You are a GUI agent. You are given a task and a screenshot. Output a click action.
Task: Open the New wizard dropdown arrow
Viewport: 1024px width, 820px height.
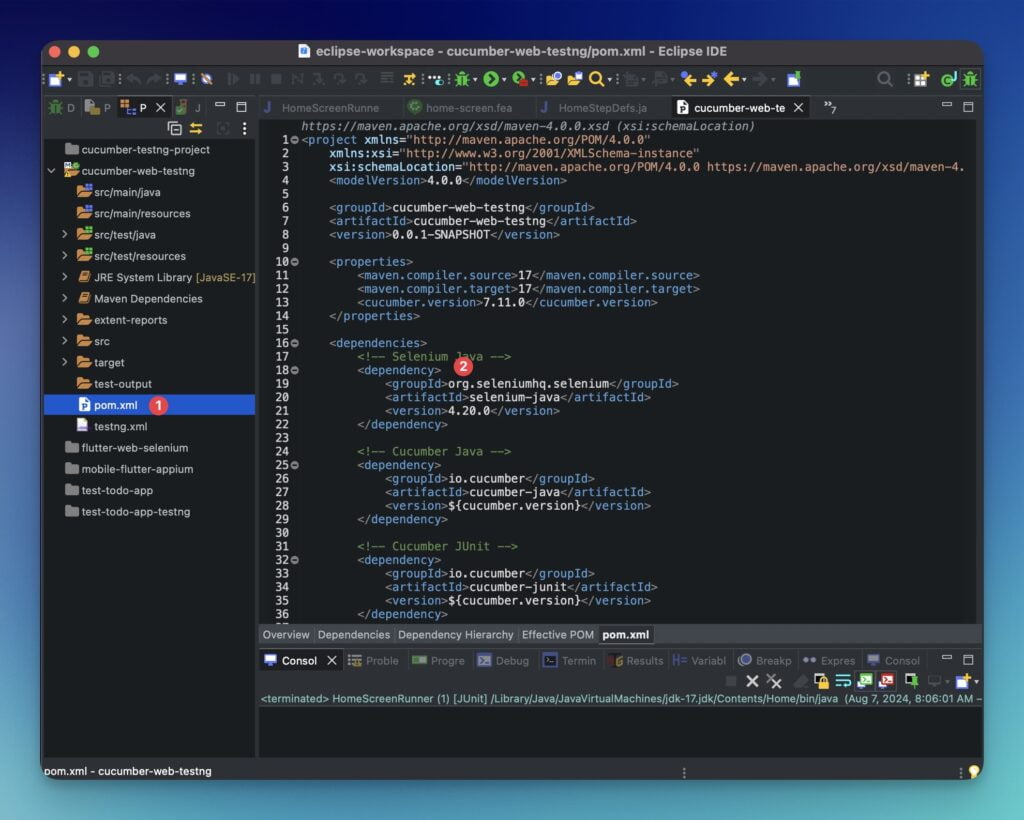[69, 80]
